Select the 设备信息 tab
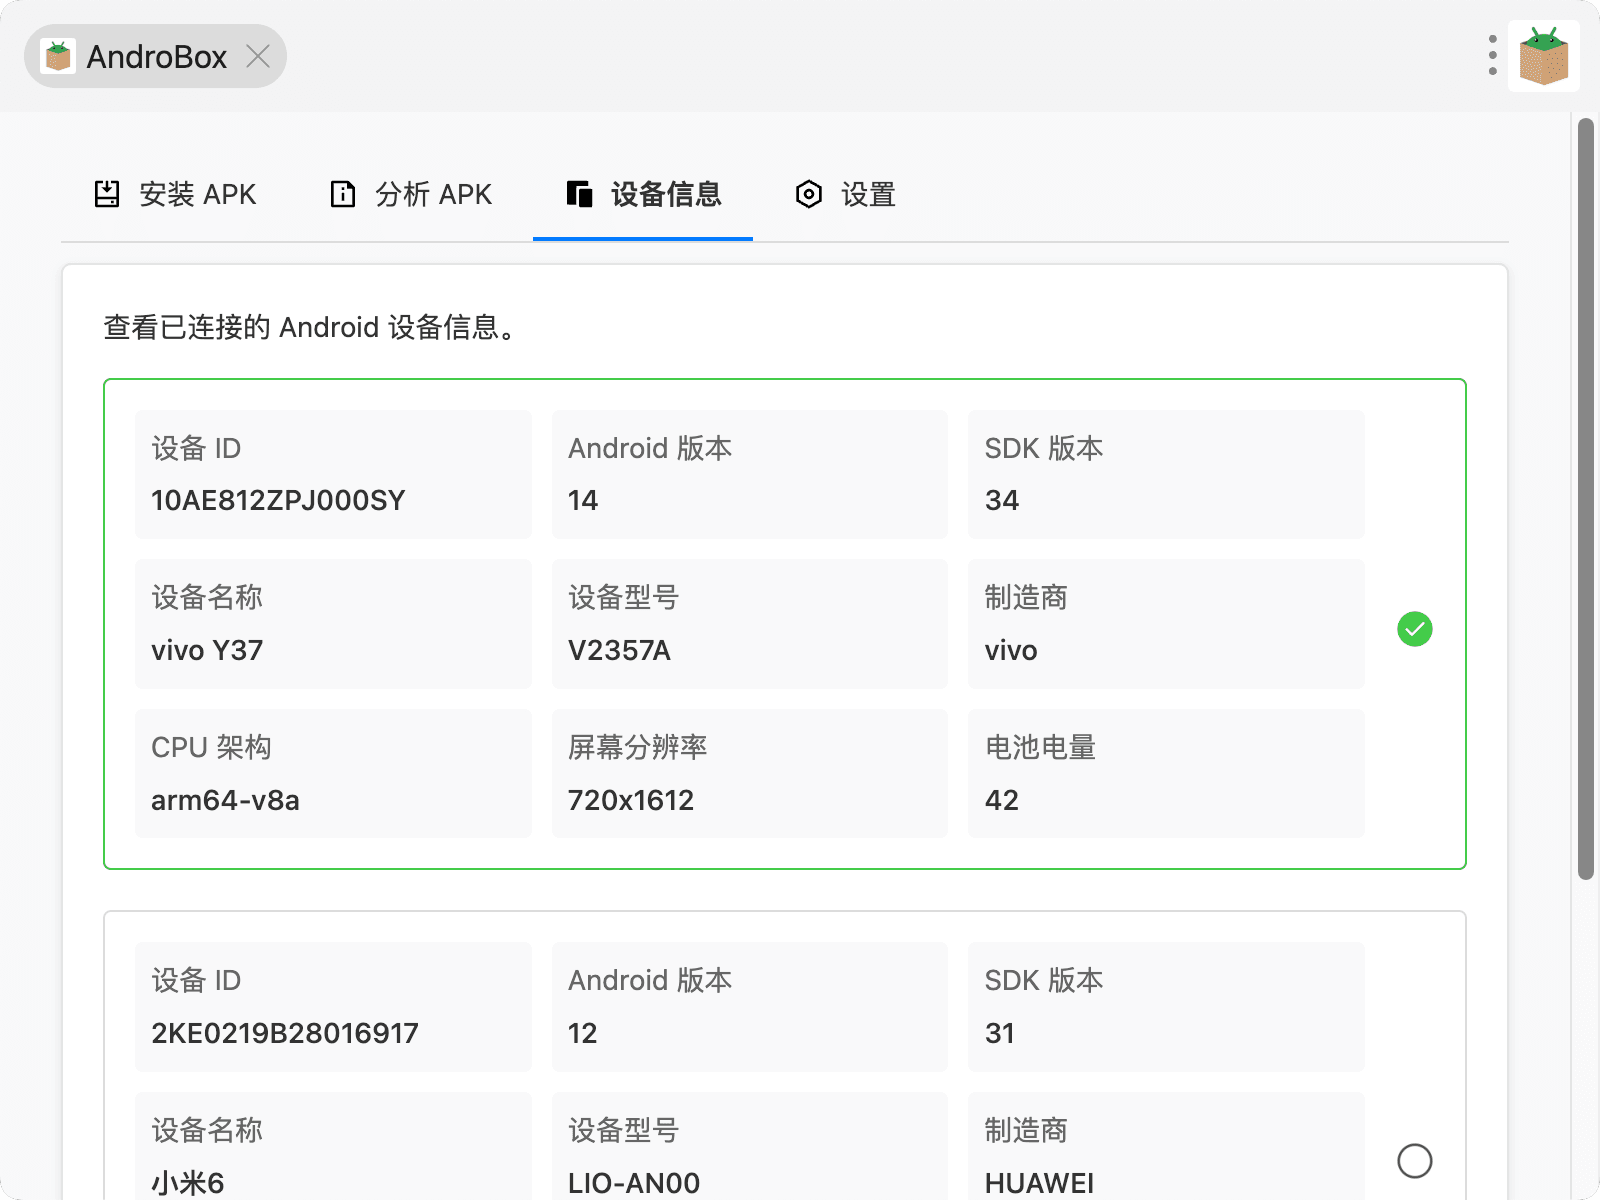Screen dimensions: 1600x1200 (643, 194)
